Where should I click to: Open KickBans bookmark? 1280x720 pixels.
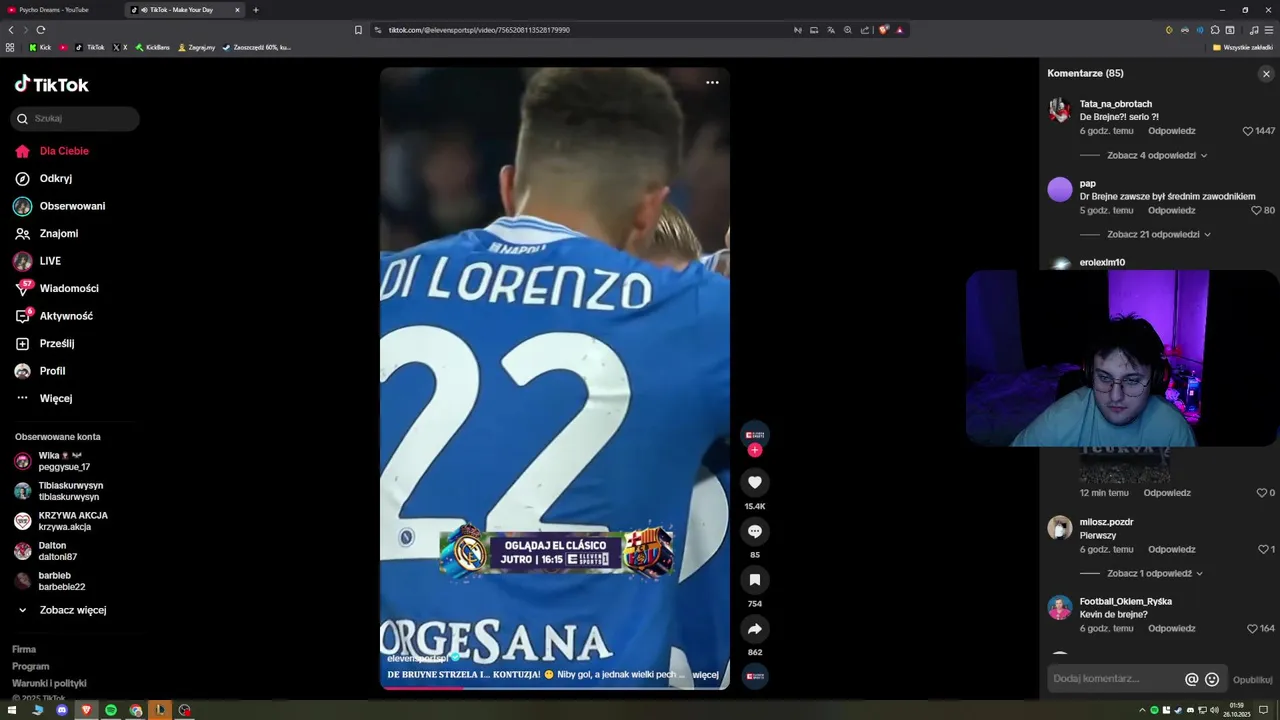[152, 47]
